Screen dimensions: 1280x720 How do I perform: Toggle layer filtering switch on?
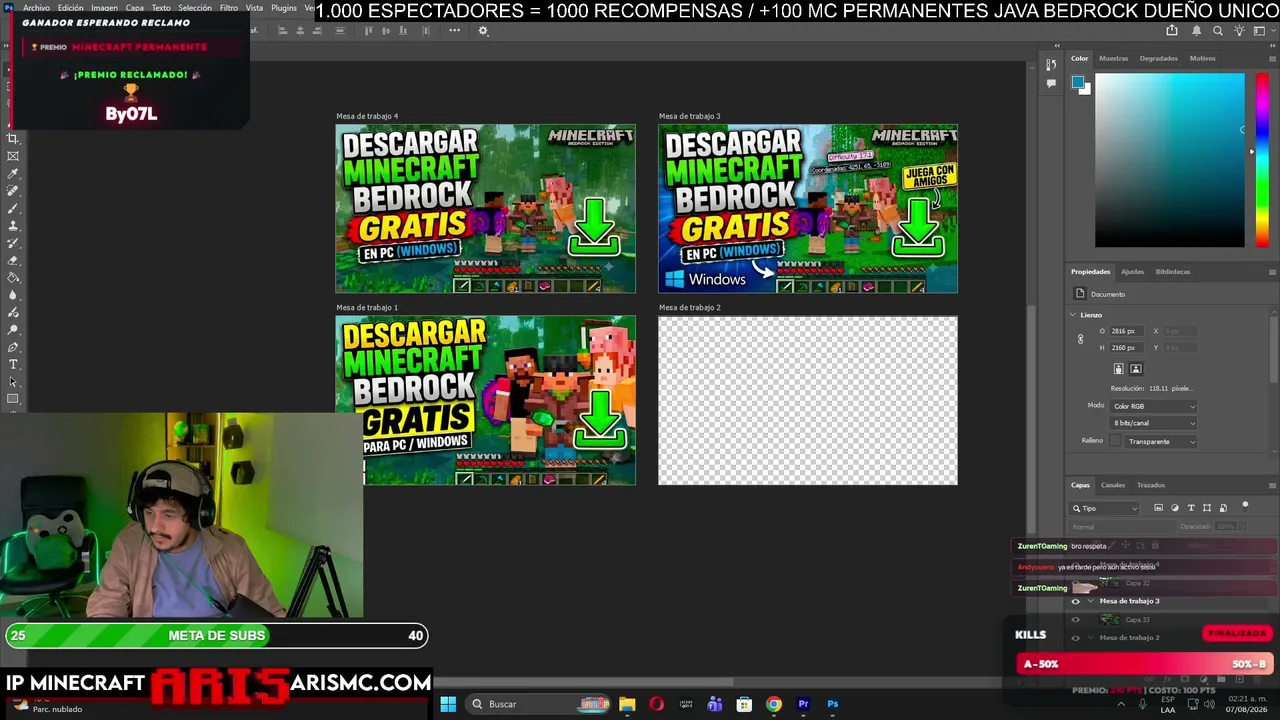click(1245, 506)
